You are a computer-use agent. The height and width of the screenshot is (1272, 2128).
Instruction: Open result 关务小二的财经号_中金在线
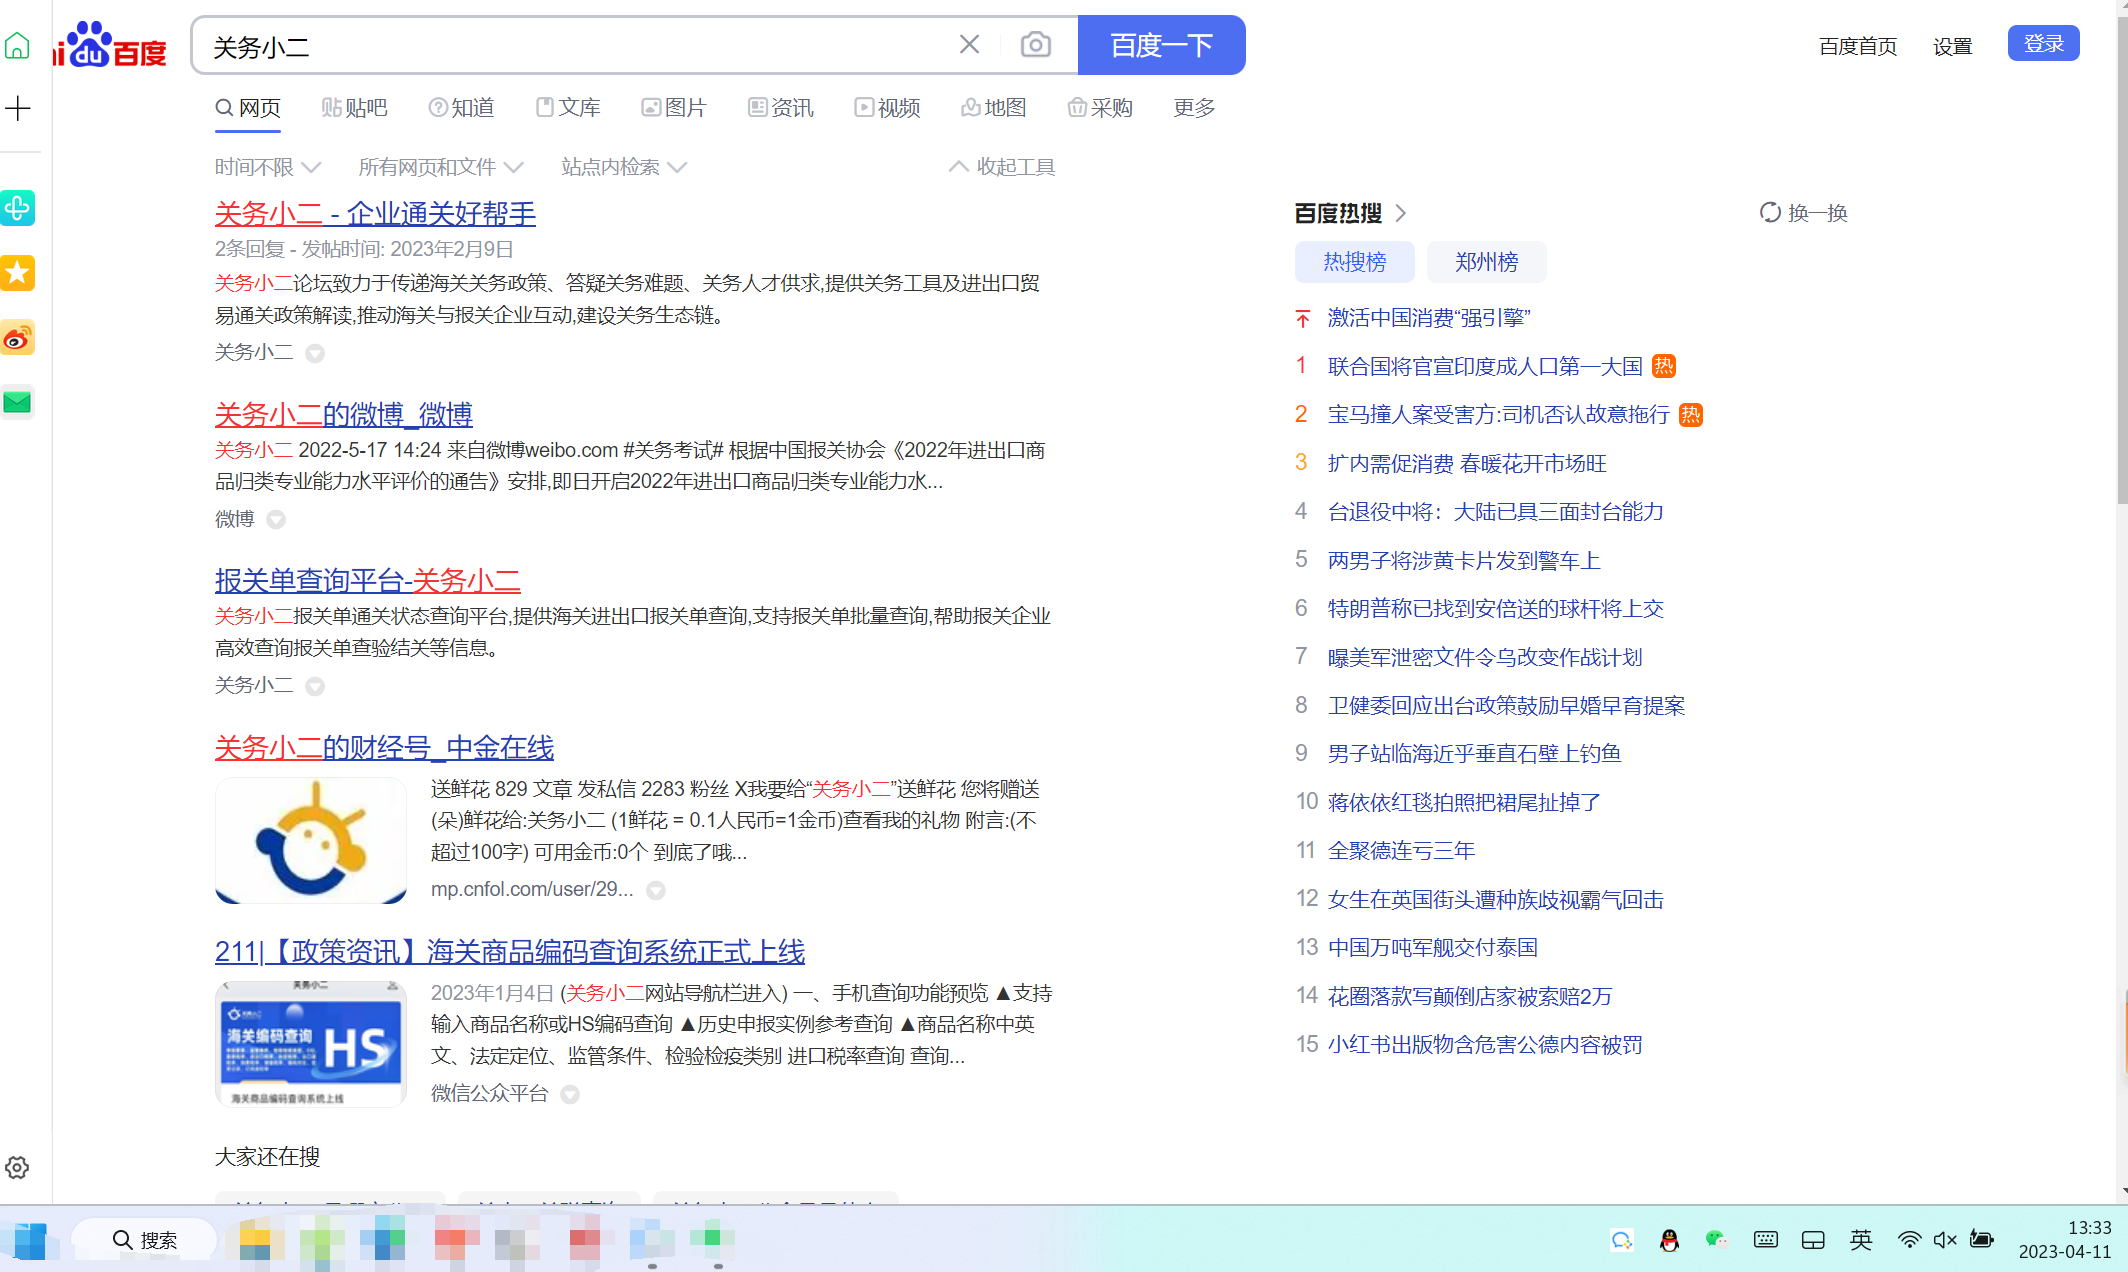384,747
